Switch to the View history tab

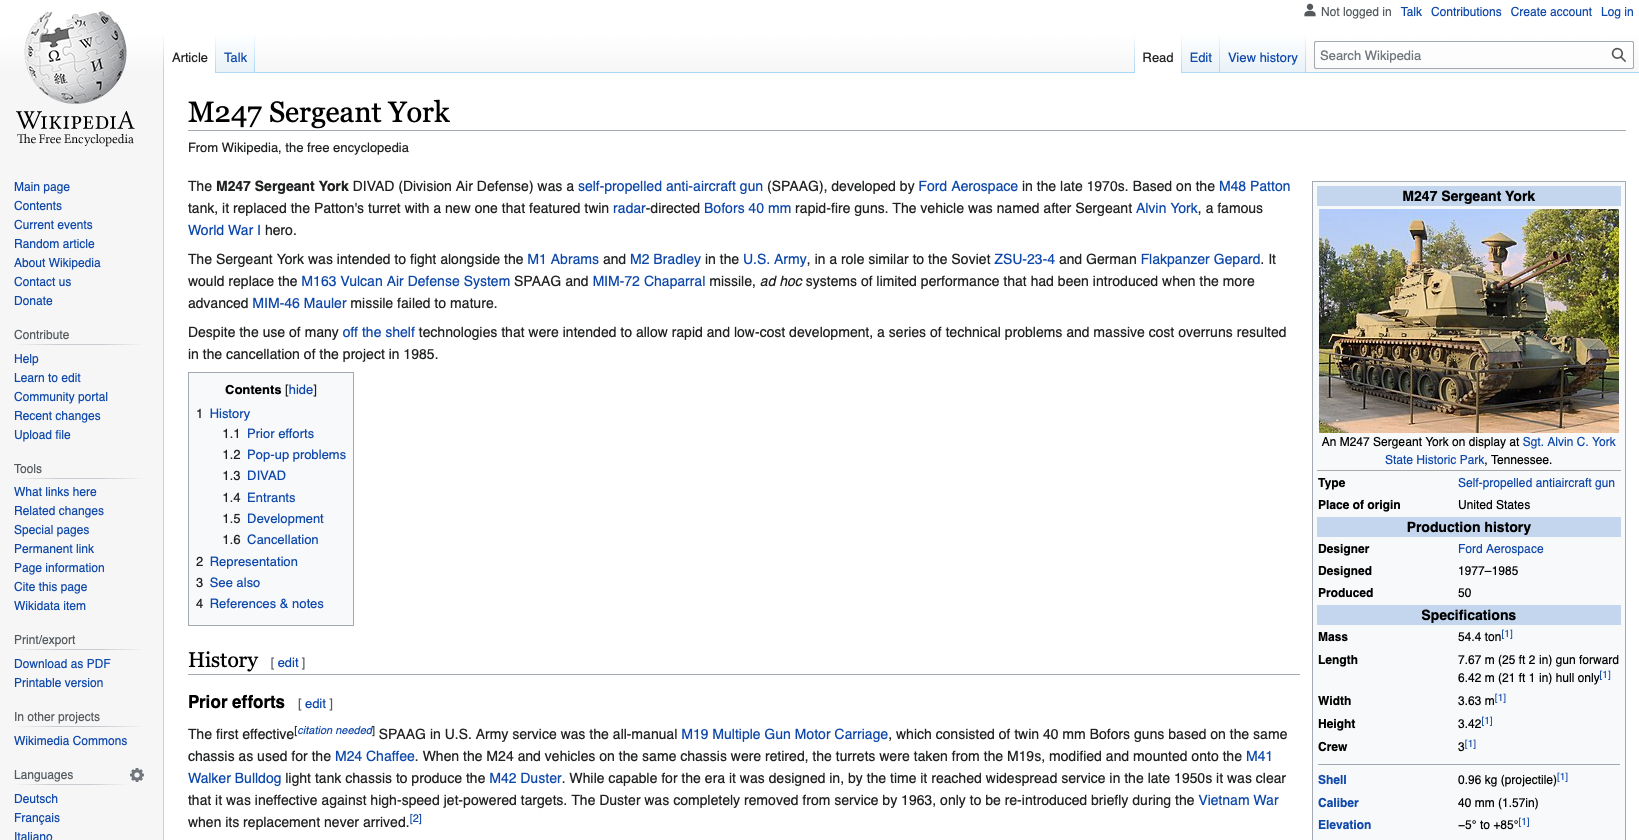[1262, 58]
